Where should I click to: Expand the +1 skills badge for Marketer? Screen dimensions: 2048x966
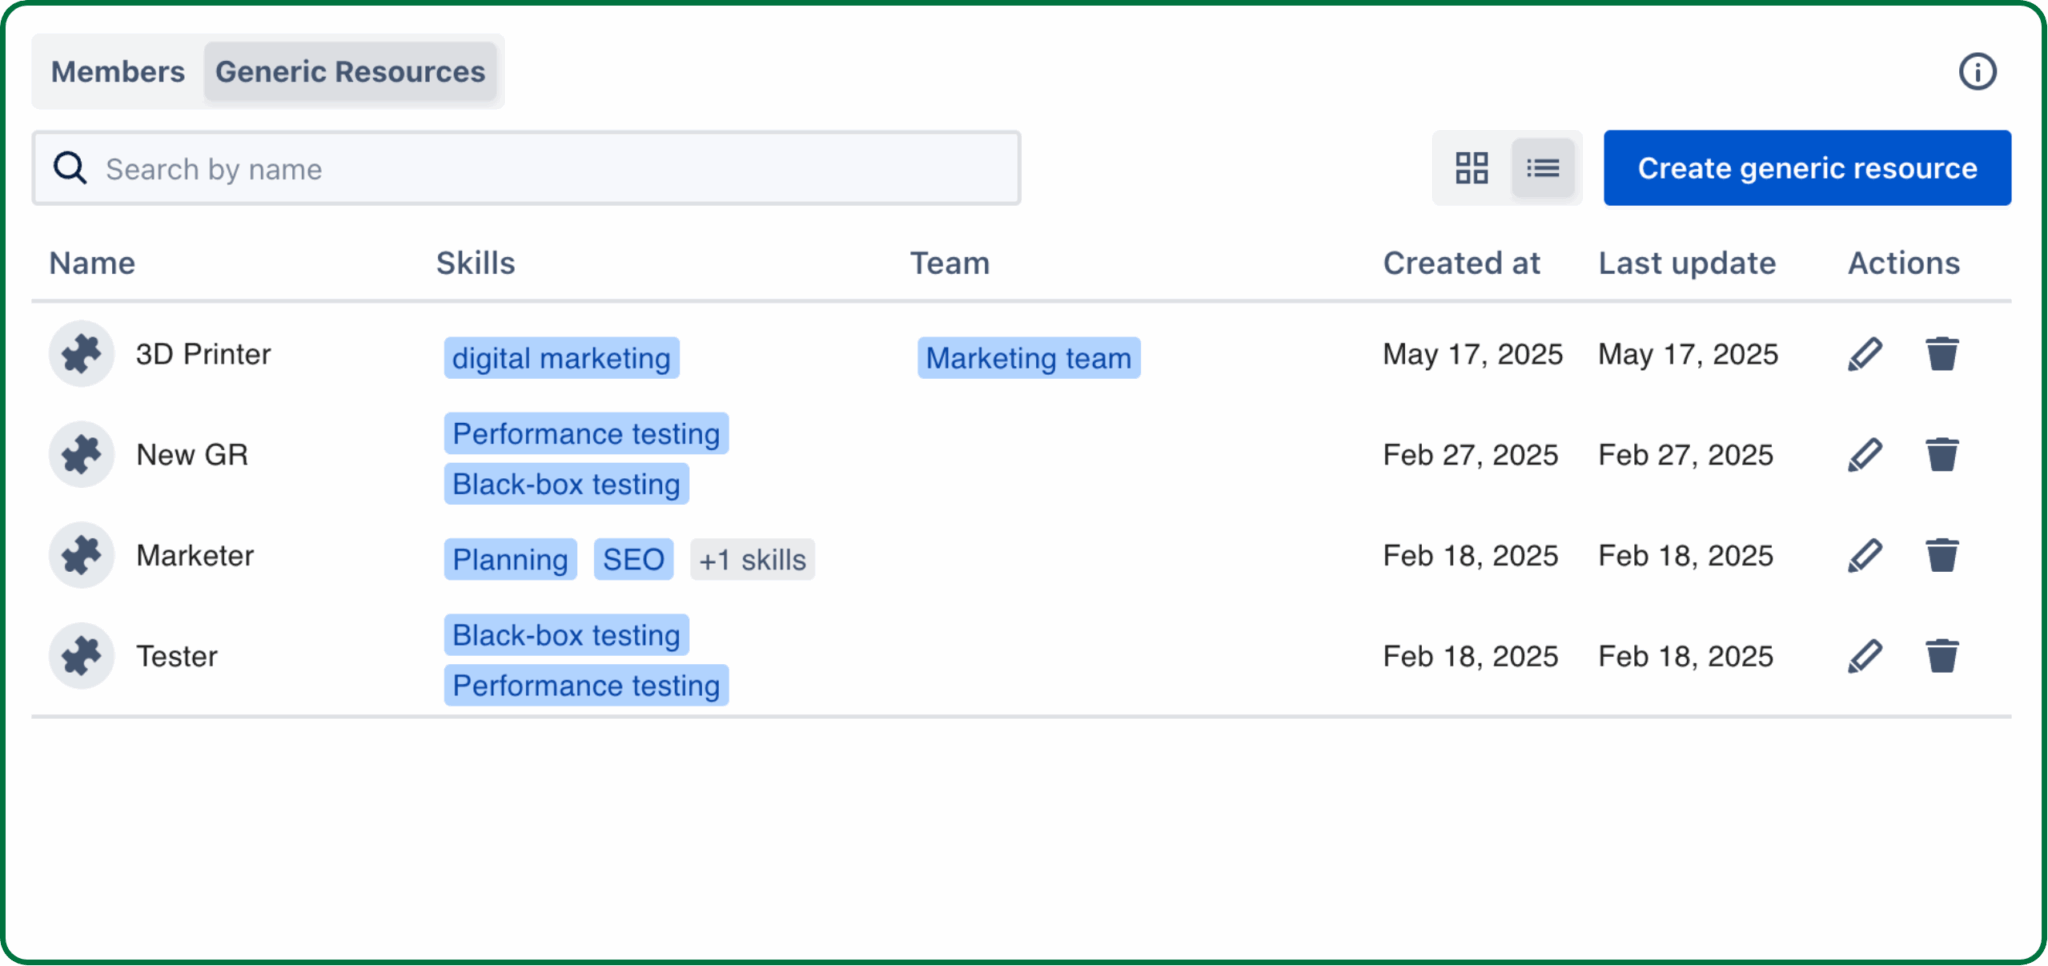752,559
